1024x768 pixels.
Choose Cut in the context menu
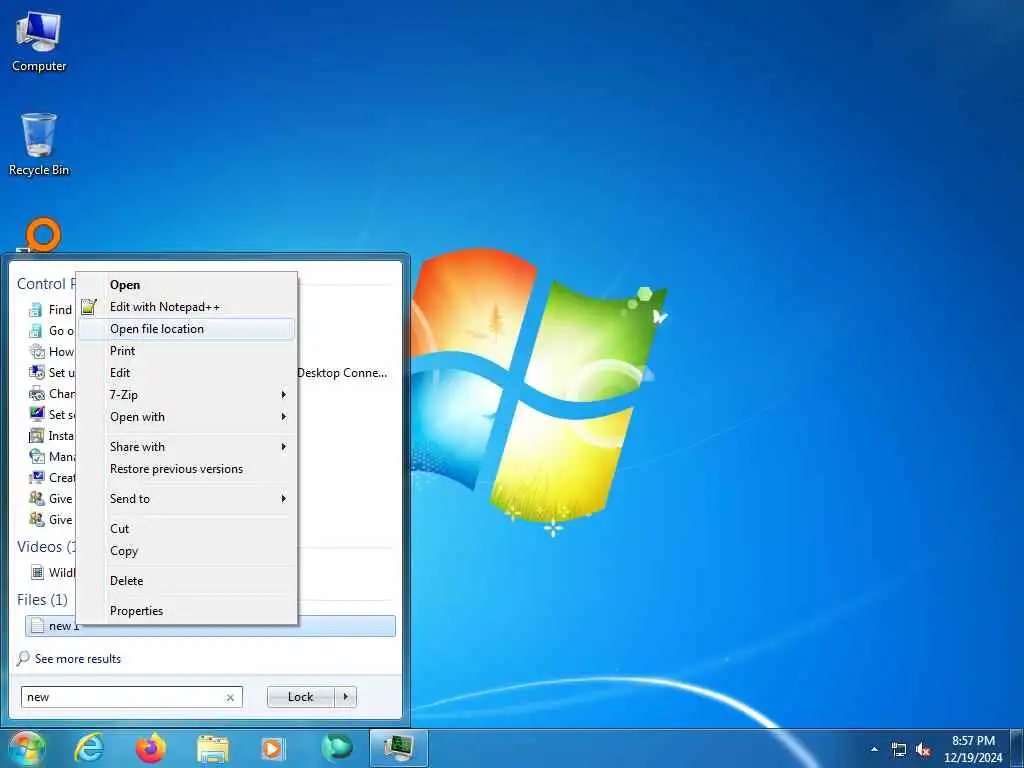(187, 528)
